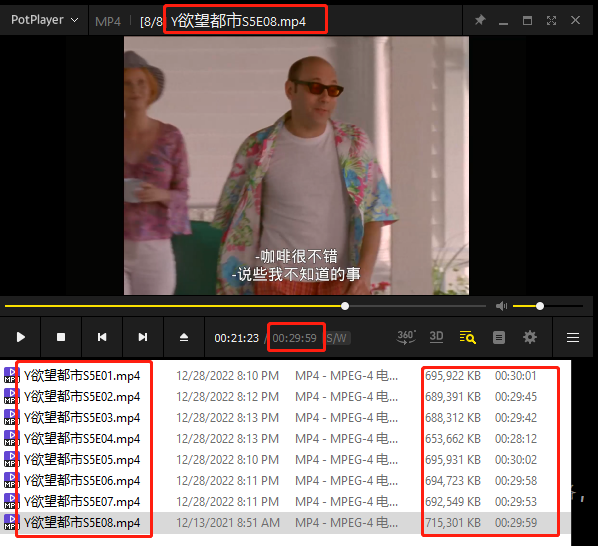Select file Y欲望都市S5E03.mp4
598x546 pixels.
pos(82,418)
